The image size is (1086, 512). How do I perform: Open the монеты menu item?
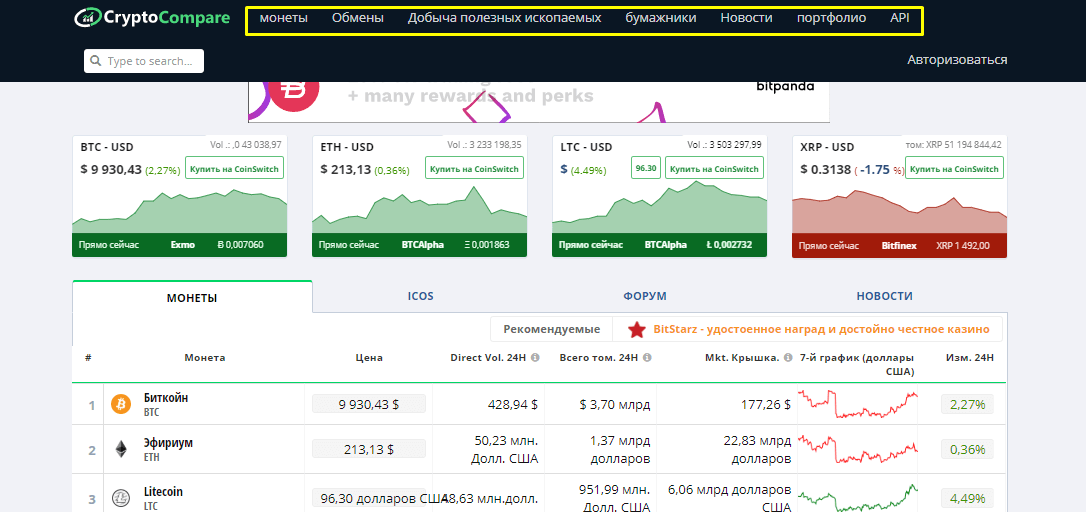click(283, 18)
